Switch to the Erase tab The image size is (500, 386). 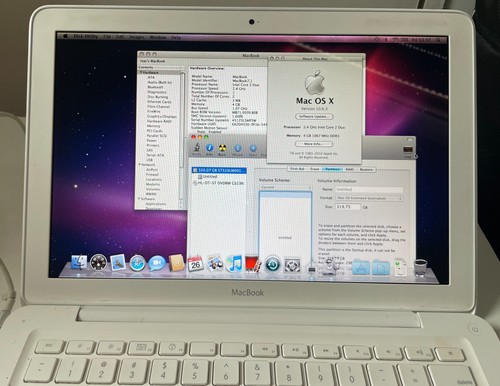[314, 169]
